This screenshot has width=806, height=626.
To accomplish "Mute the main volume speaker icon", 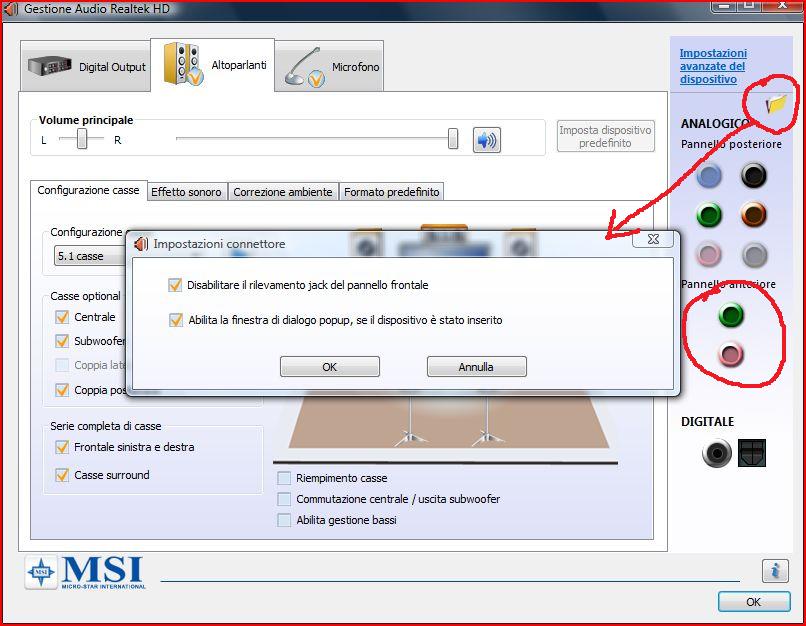I will (487, 140).
